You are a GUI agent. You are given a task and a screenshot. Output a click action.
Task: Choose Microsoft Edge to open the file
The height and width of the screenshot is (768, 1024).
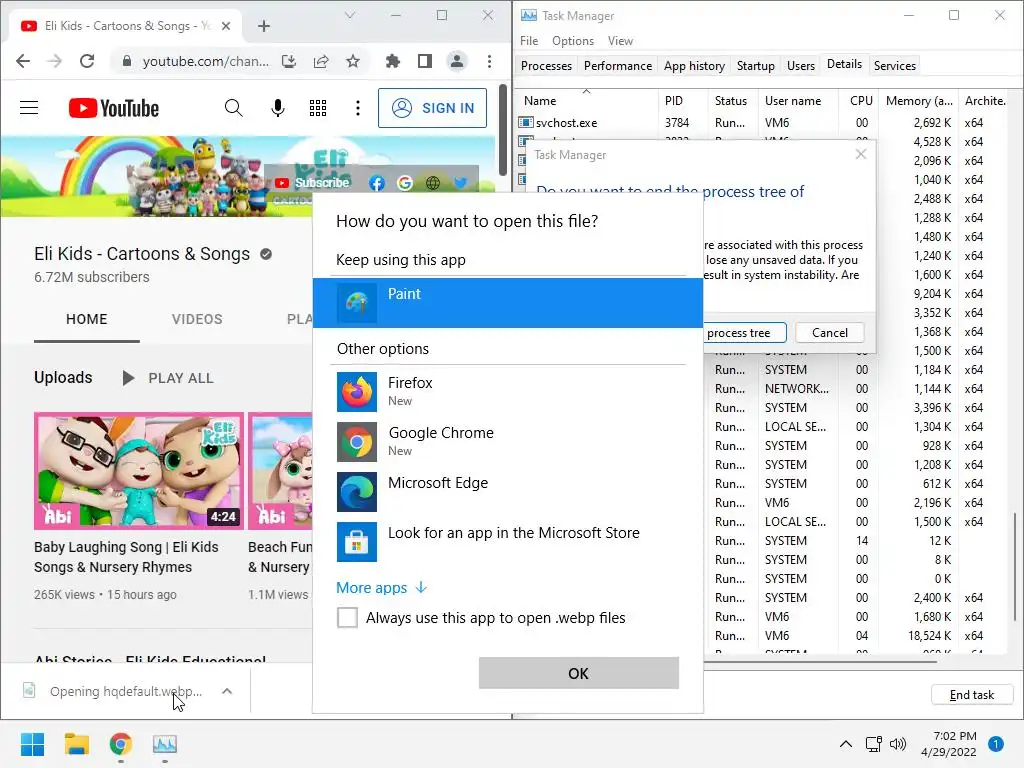click(508, 491)
